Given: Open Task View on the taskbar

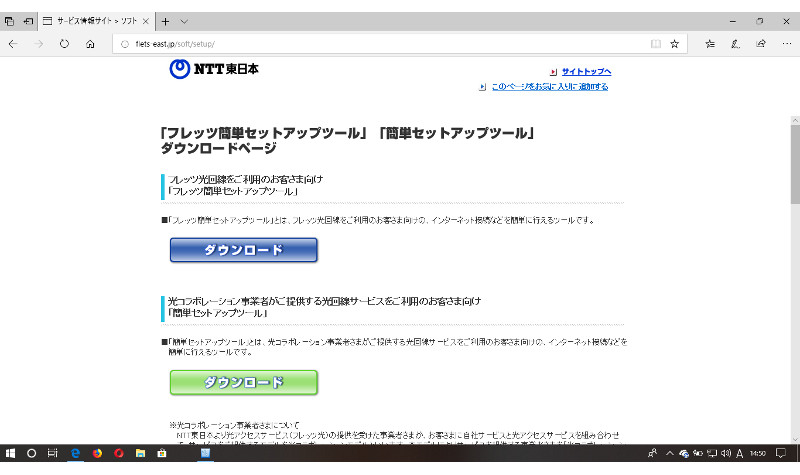Looking at the screenshot, I should tap(53, 453).
